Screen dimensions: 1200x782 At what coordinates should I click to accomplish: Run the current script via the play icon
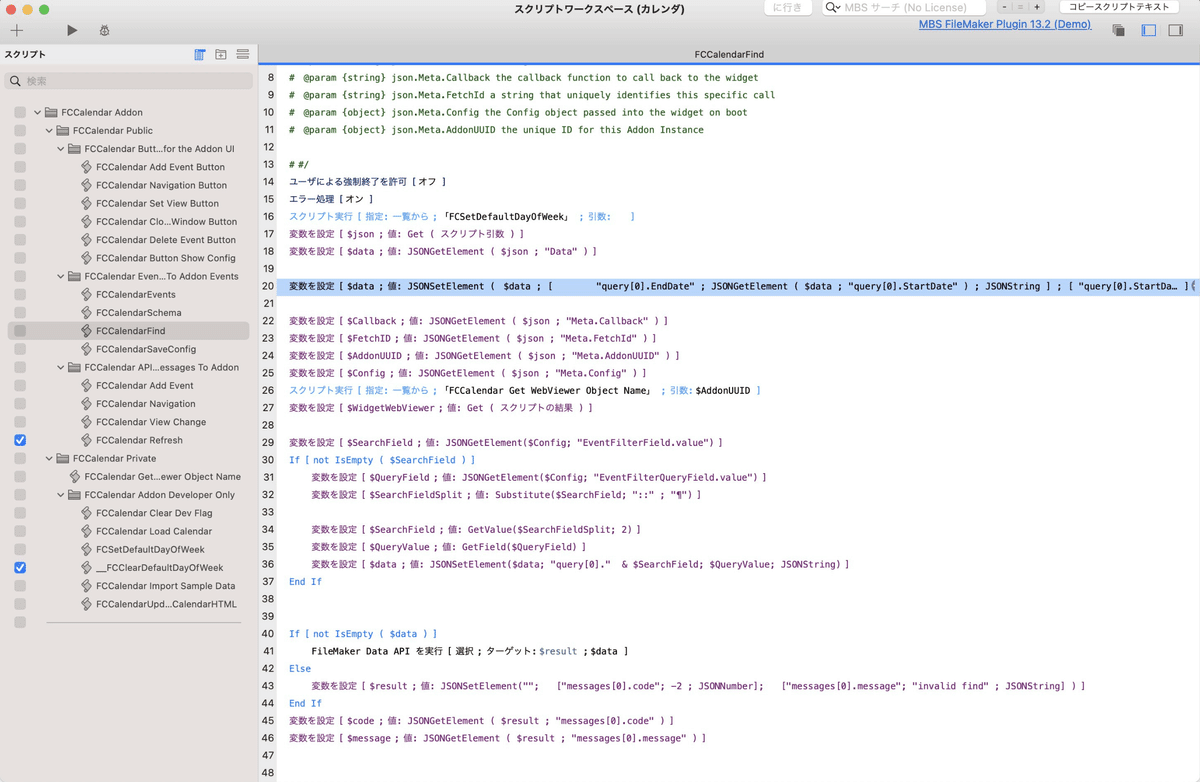pos(70,30)
